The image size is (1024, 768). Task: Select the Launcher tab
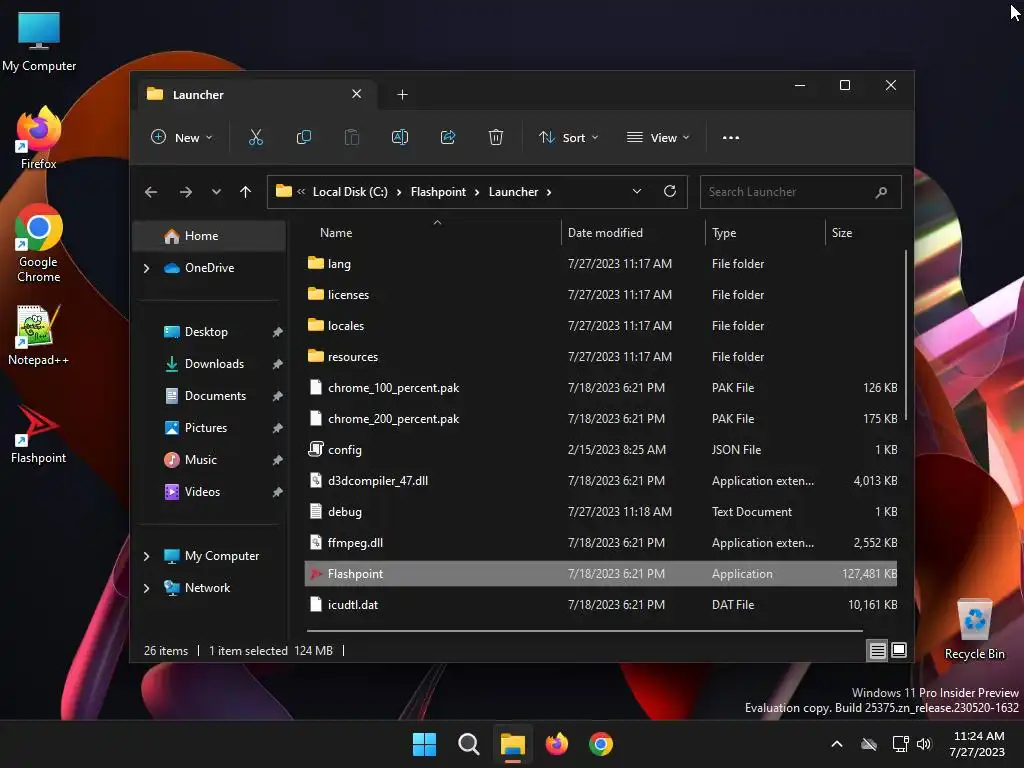[255, 95]
